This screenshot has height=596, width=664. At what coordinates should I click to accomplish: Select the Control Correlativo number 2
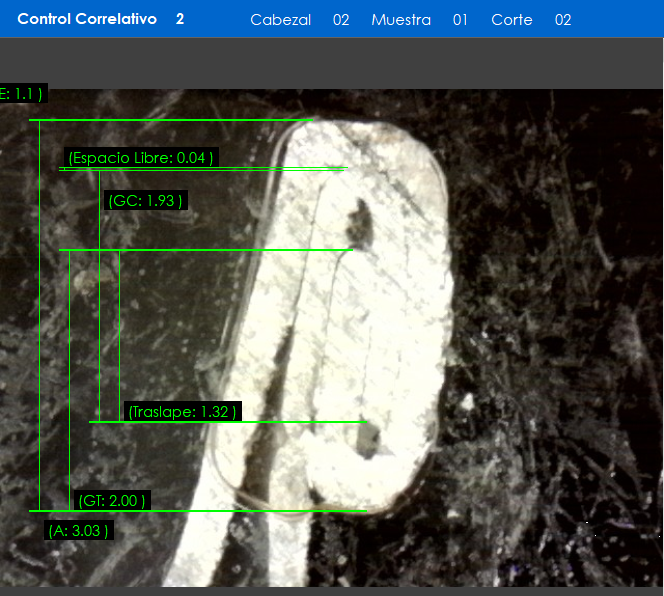180,19
